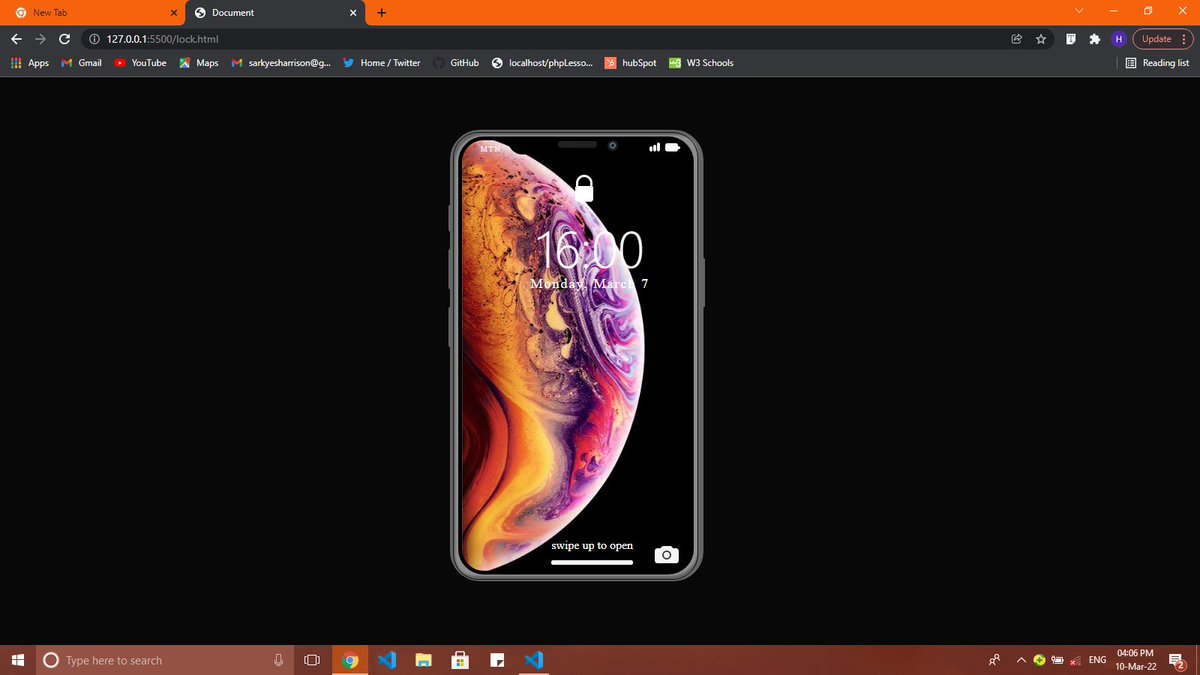The width and height of the screenshot is (1200, 675).
Task: Open the sarkyesharrison@g... mail bookmark
Action: coord(281,63)
